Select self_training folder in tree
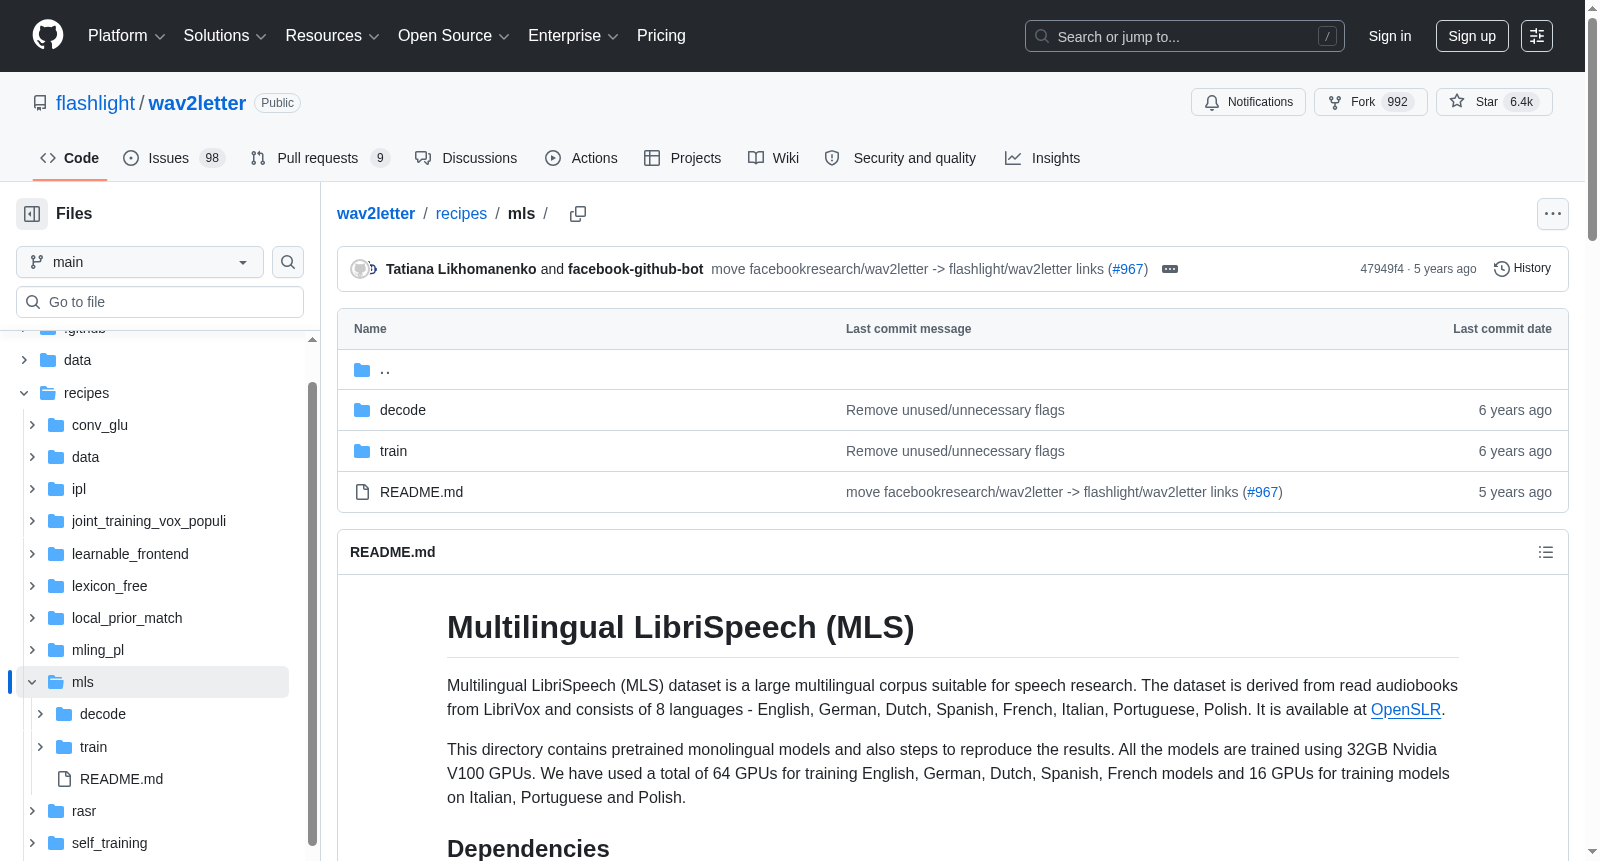1600x861 pixels. pos(109,843)
